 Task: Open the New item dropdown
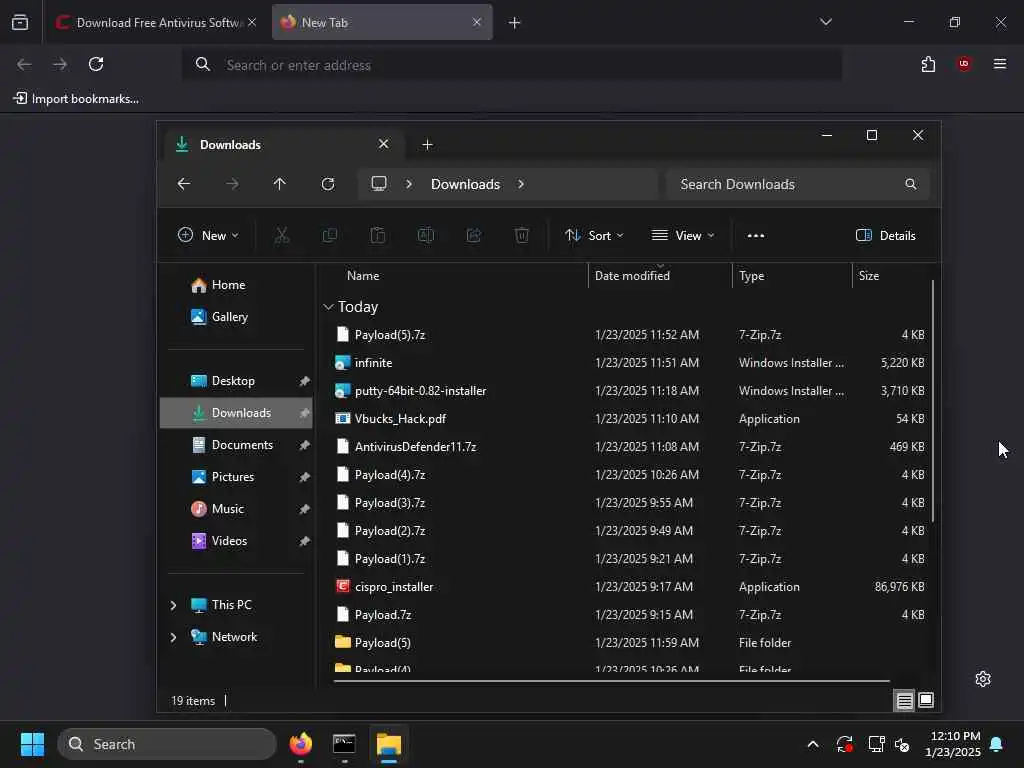pyautogui.click(x=208, y=236)
